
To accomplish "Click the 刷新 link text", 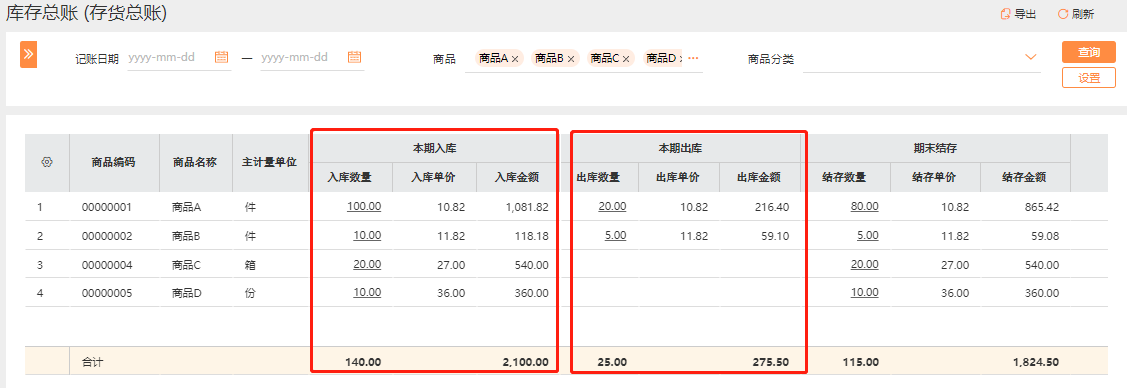I will [1082, 14].
